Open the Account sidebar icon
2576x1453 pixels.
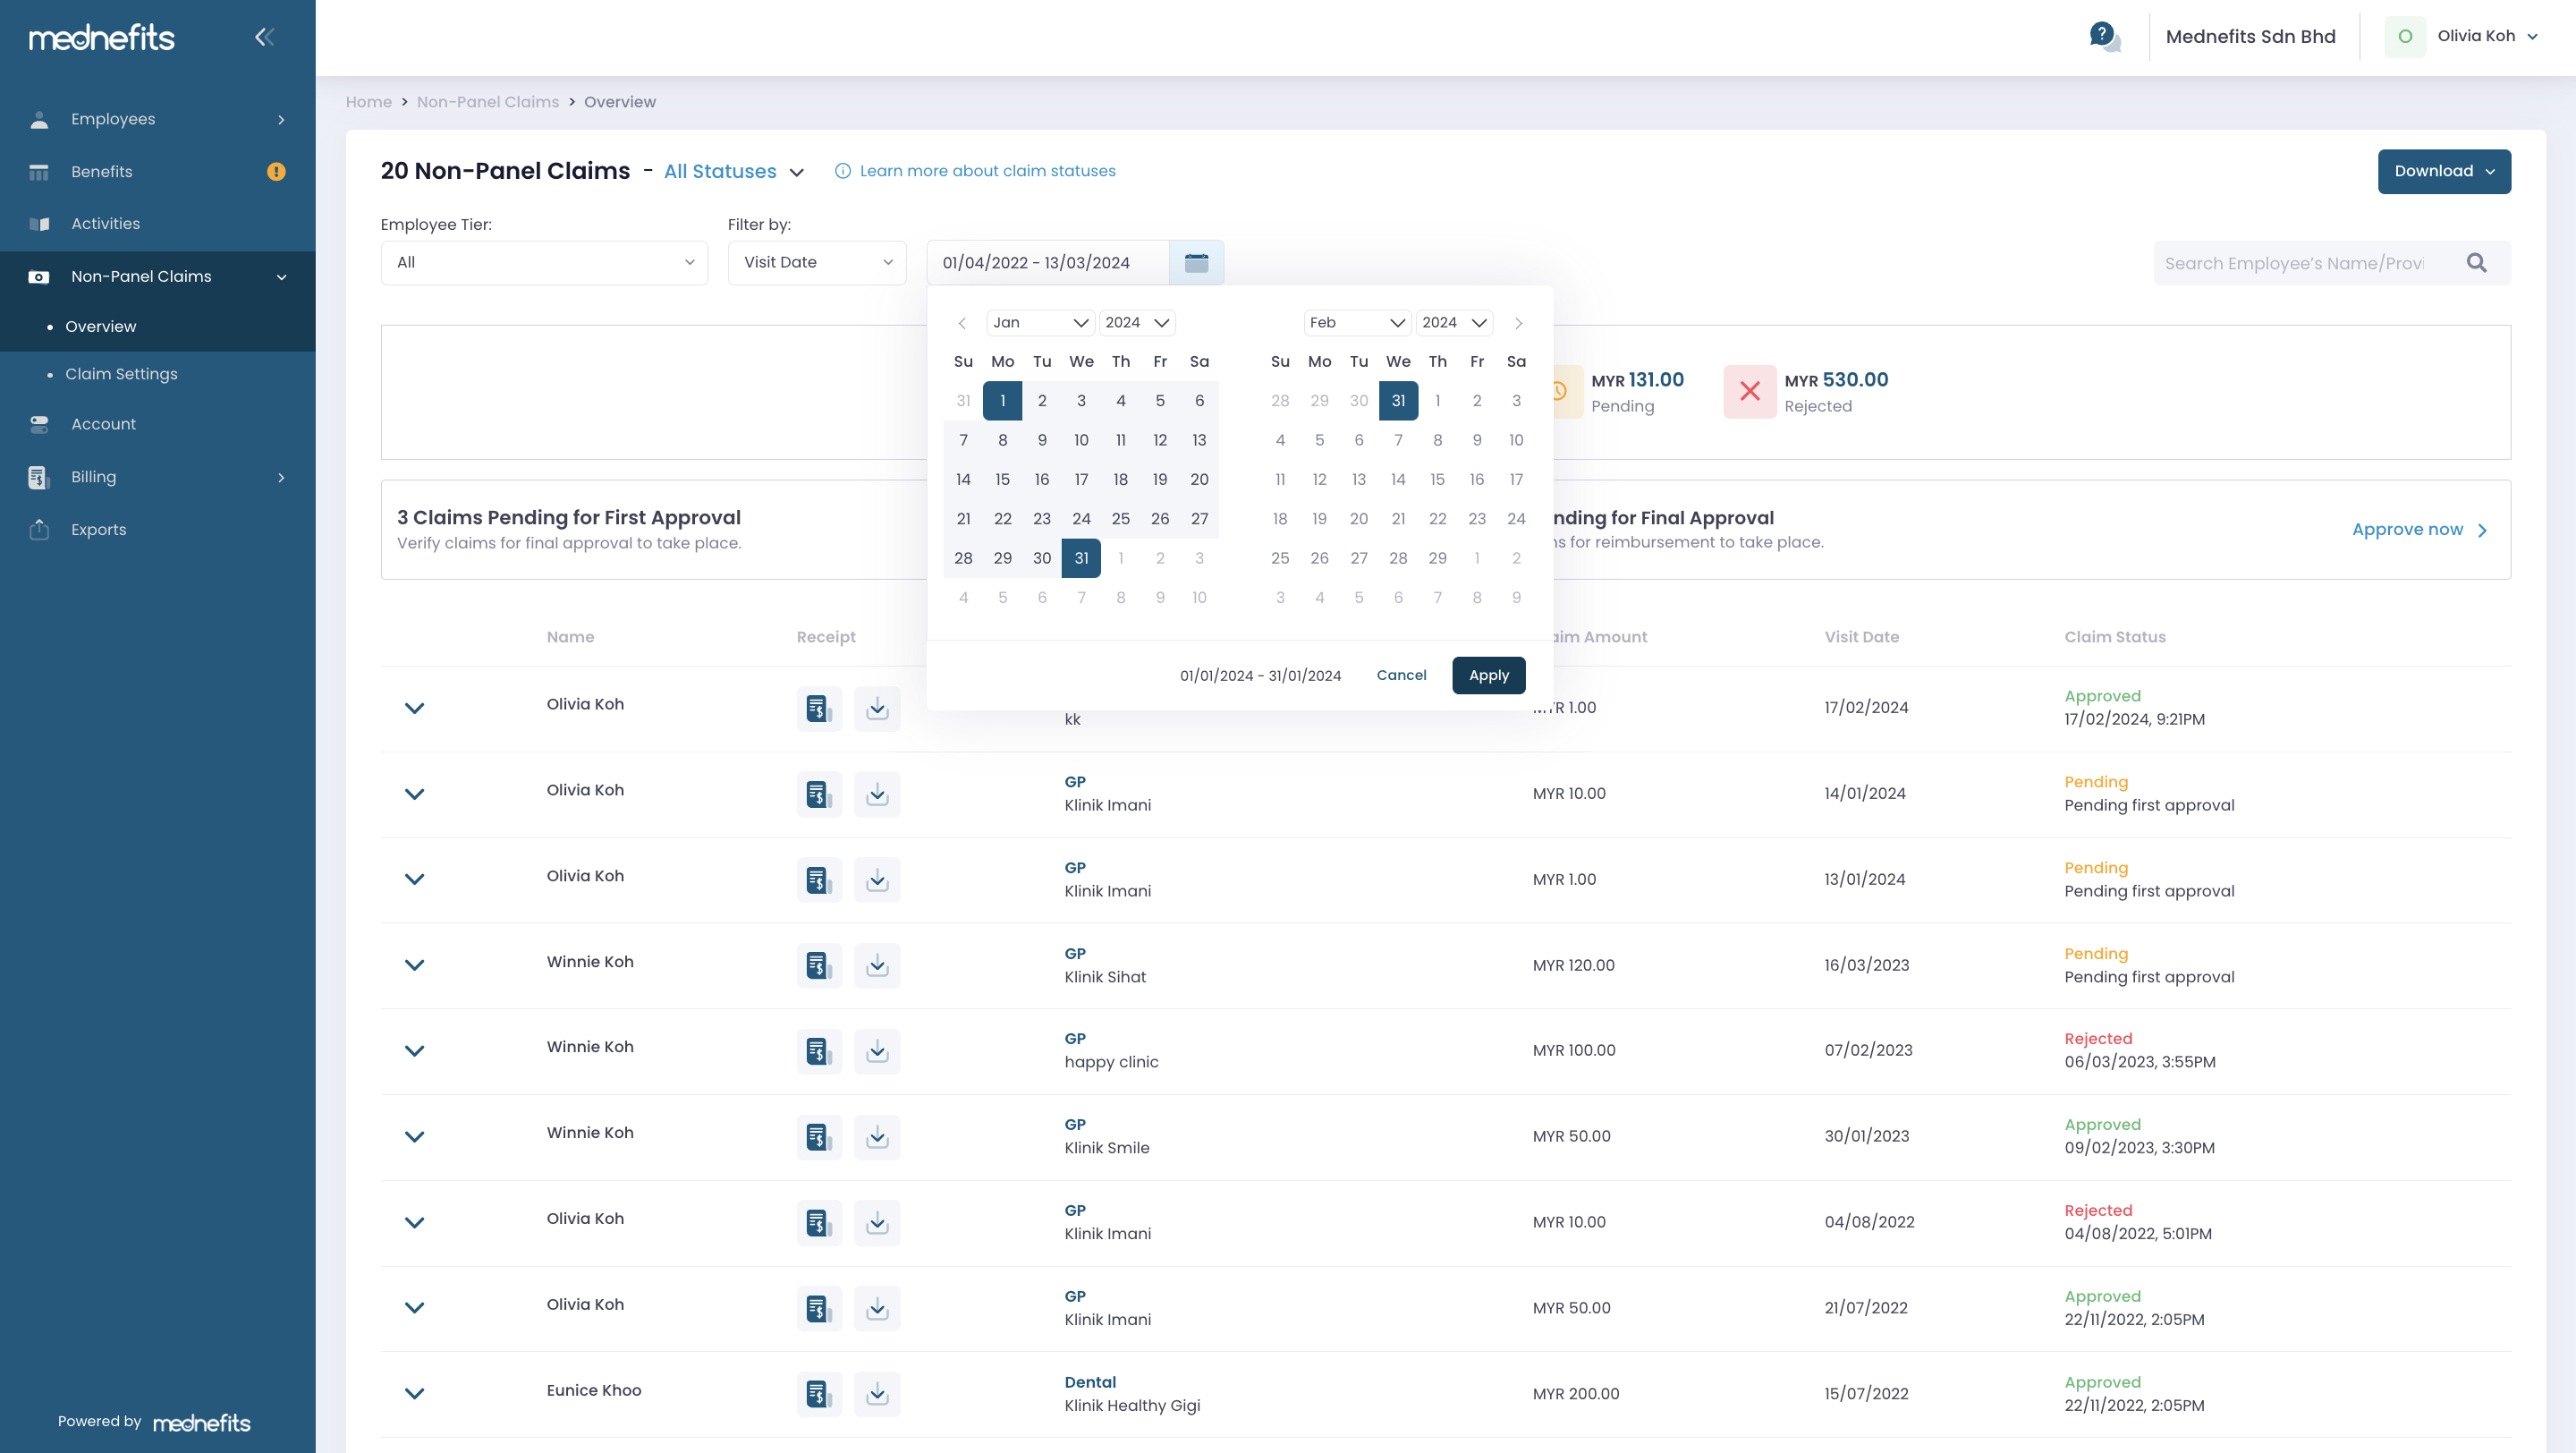coord(38,424)
